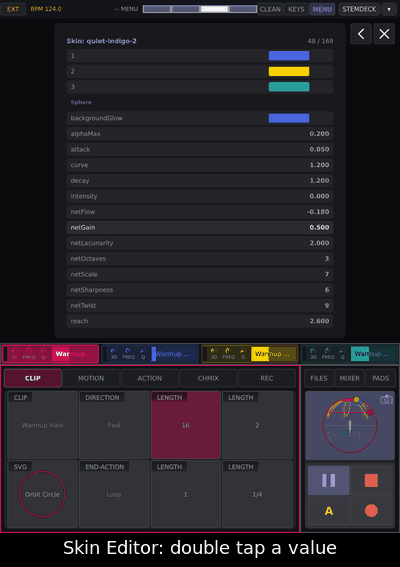Screen dimensions: 400x567
Task: Click the 3D knob on the blue Warmup deck
Action: click(114, 351)
